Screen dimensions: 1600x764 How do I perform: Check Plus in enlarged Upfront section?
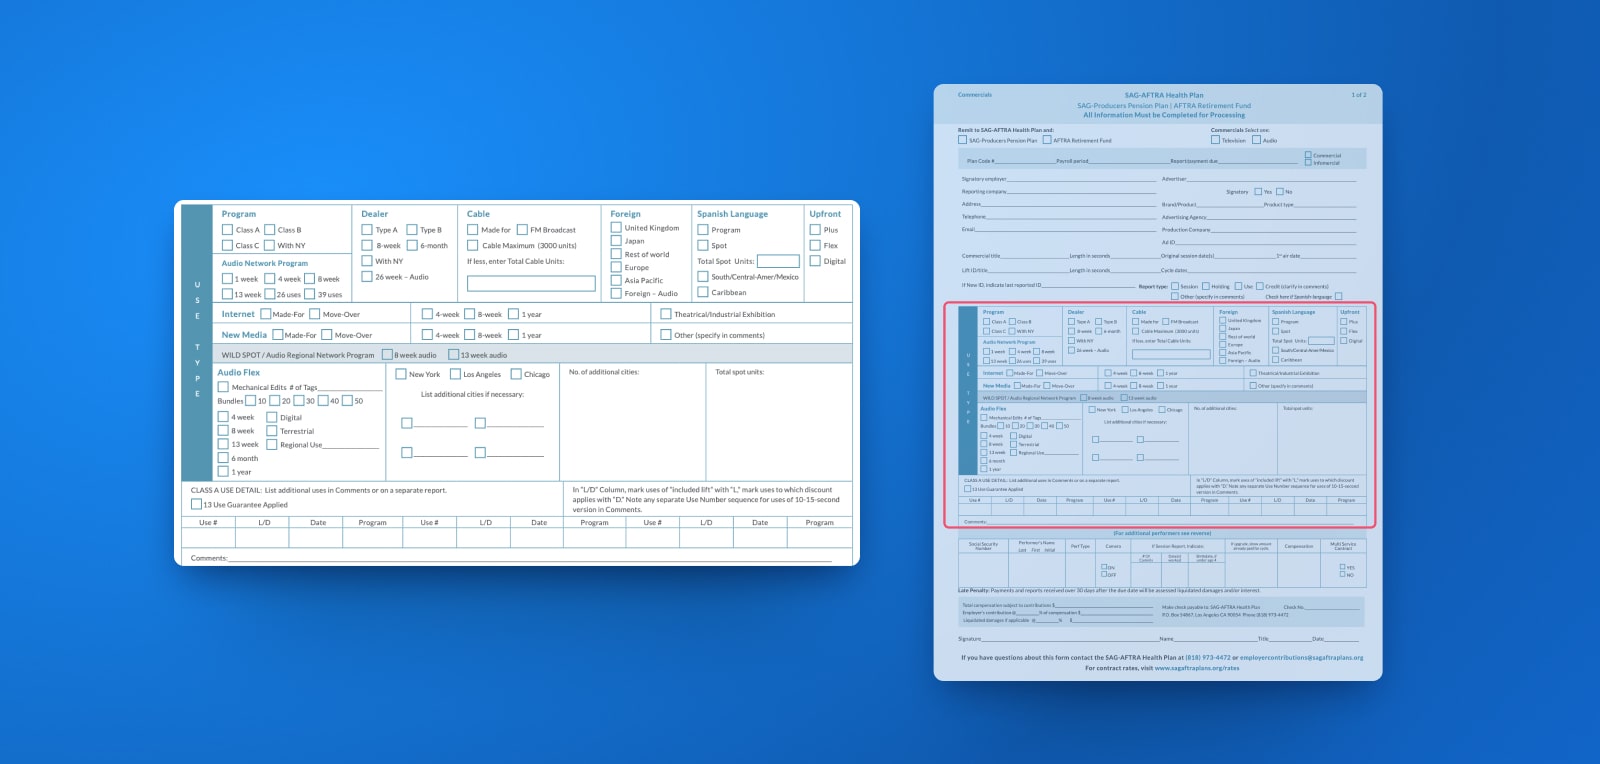[815, 230]
